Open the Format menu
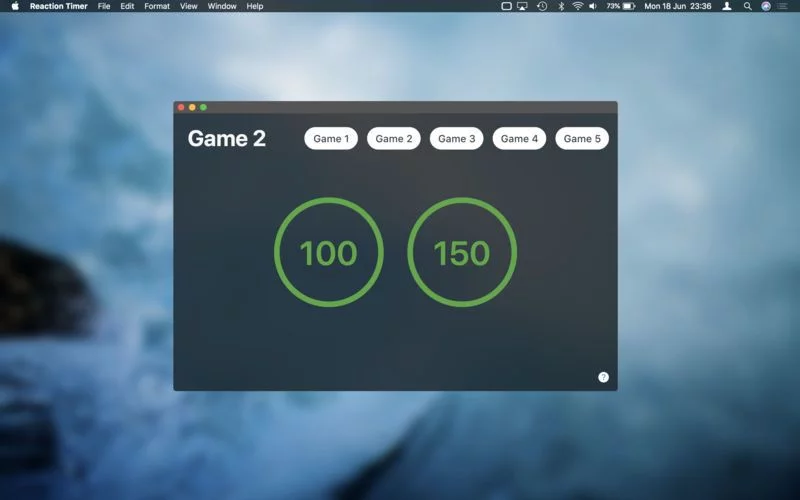The width and height of the screenshot is (800, 500). 157,6
